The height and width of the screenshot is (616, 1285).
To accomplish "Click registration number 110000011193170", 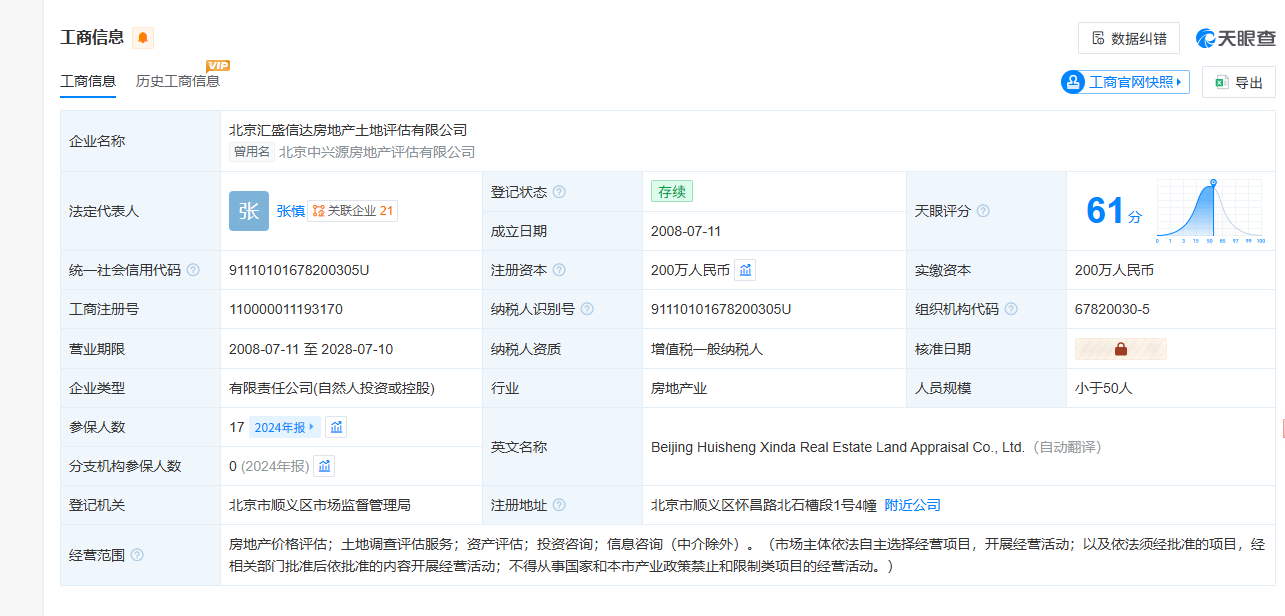I will pos(286,309).
